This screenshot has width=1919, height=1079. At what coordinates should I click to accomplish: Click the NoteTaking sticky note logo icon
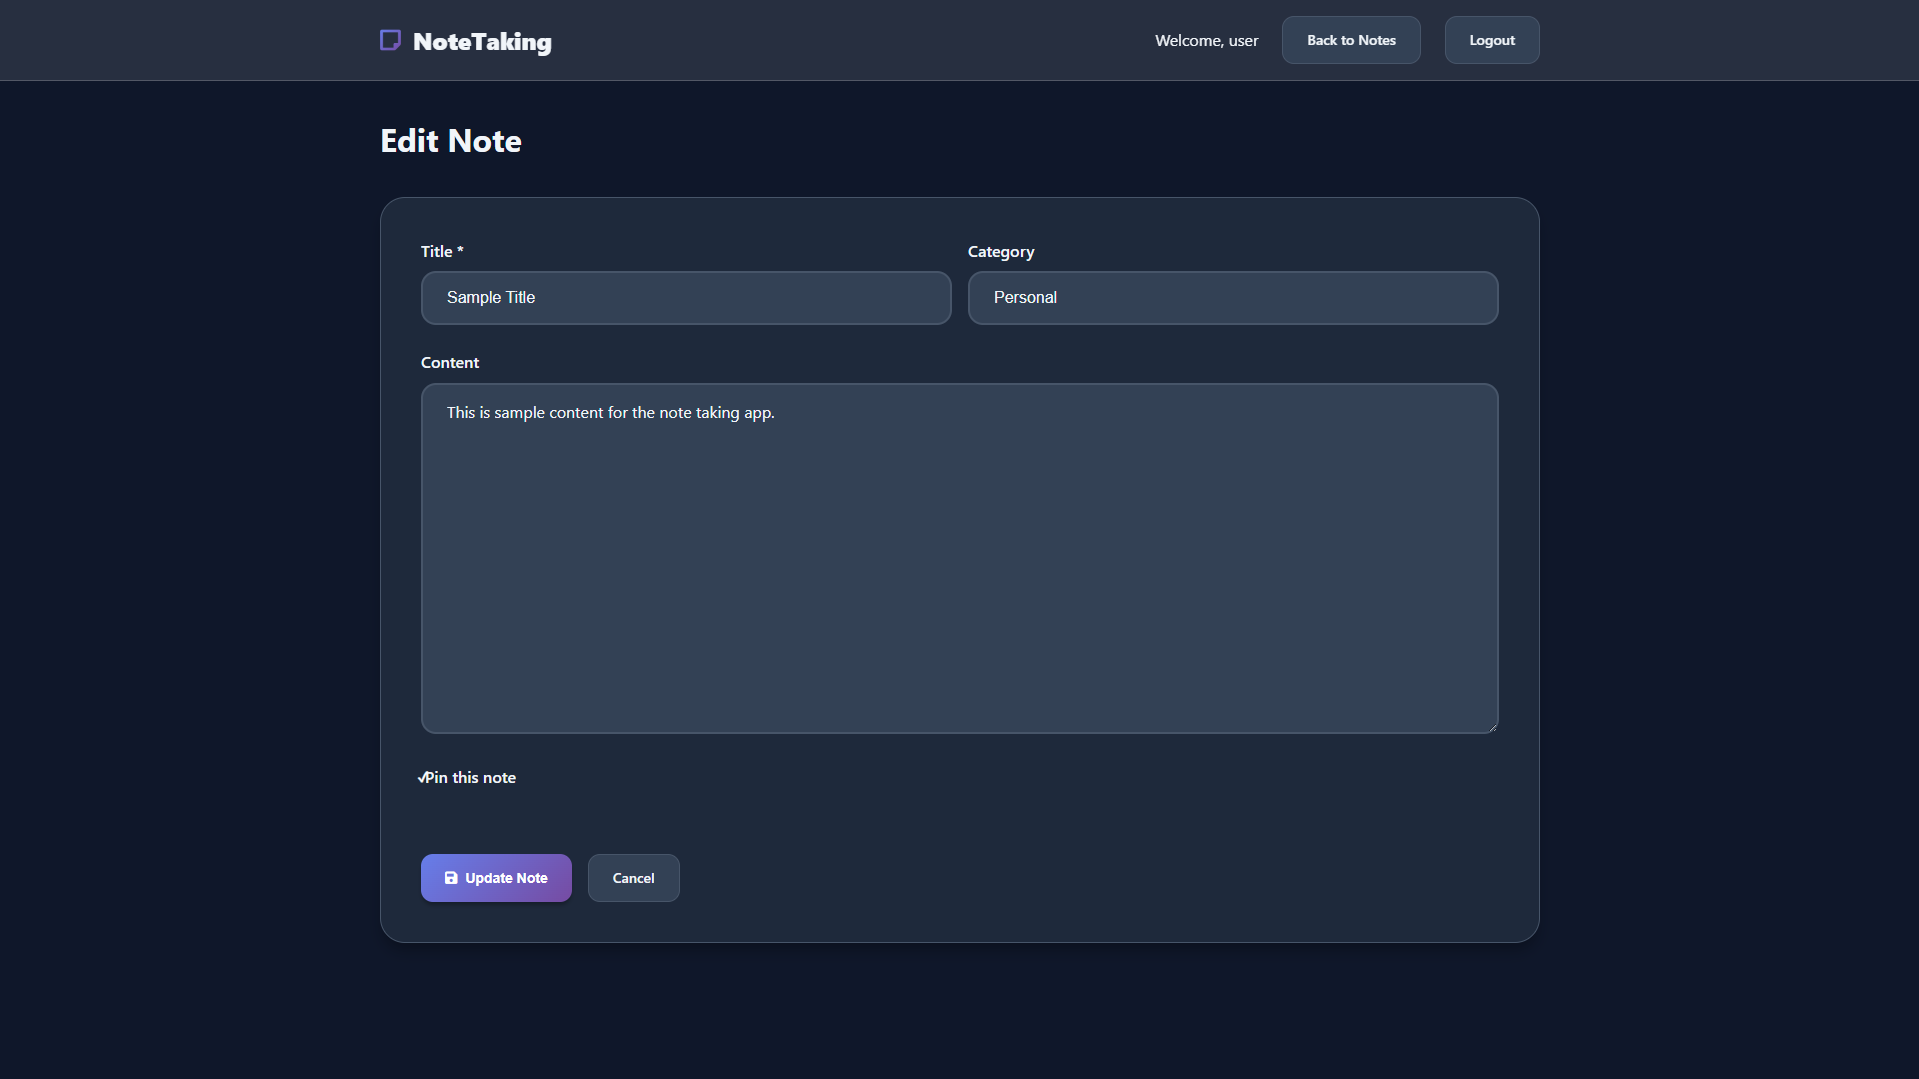(x=390, y=40)
